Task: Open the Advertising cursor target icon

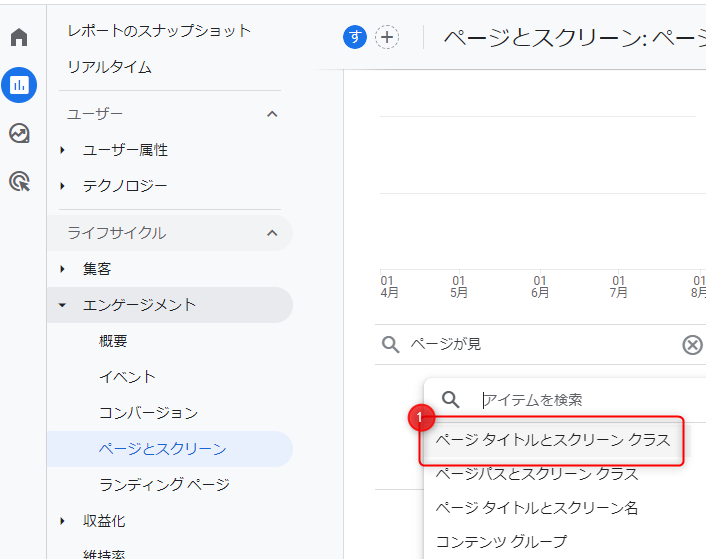Action: 19,181
